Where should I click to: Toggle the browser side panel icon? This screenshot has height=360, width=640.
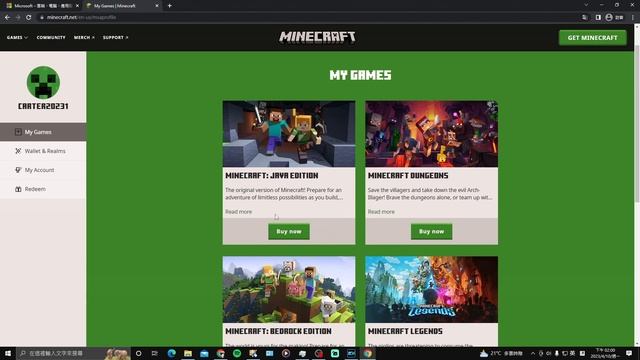598,17
